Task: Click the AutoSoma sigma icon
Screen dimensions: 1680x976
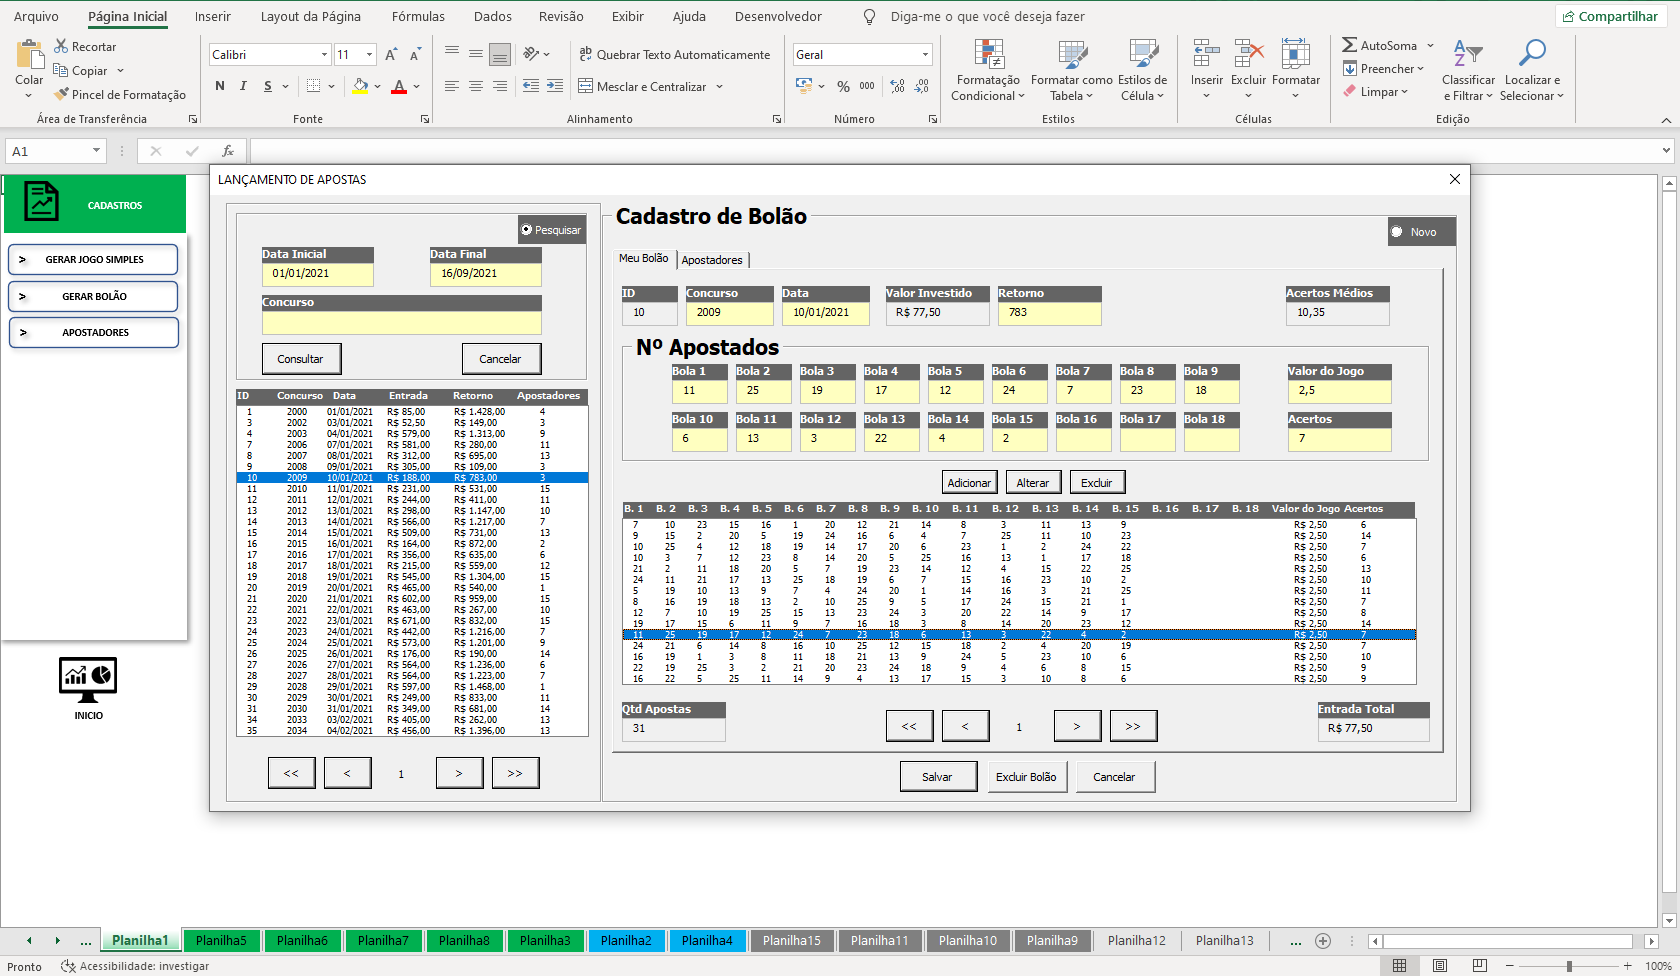Action: coord(1350,45)
